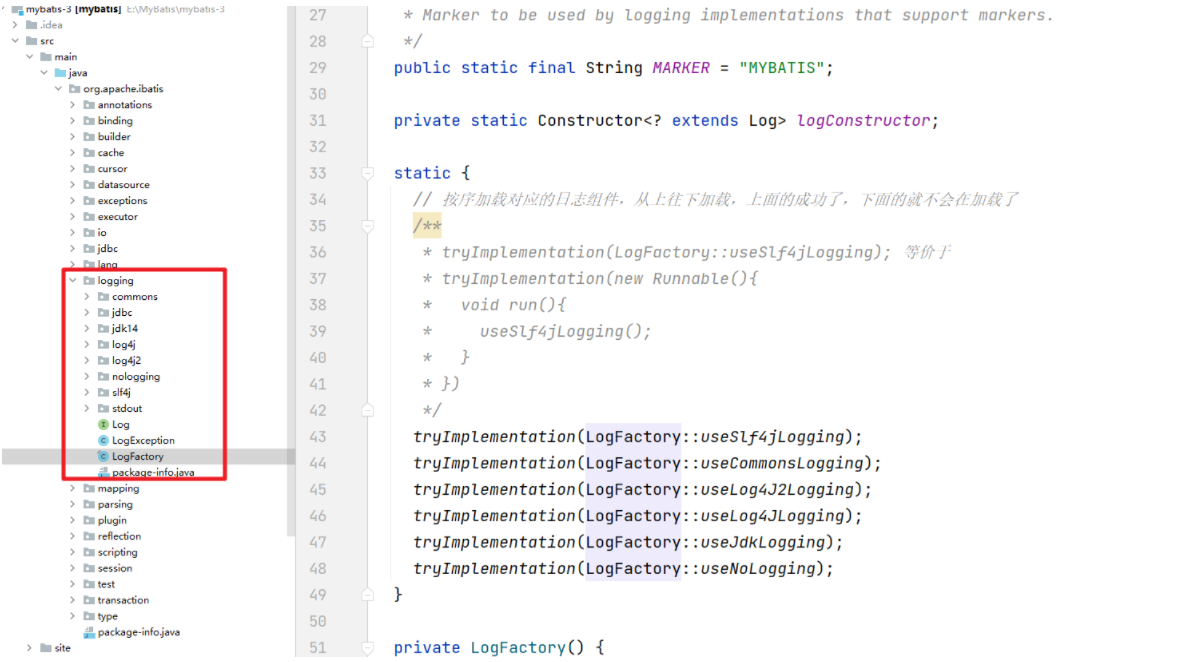This screenshot has width=1185, height=662.
Task: Expand the site folder
Action: [30, 648]
